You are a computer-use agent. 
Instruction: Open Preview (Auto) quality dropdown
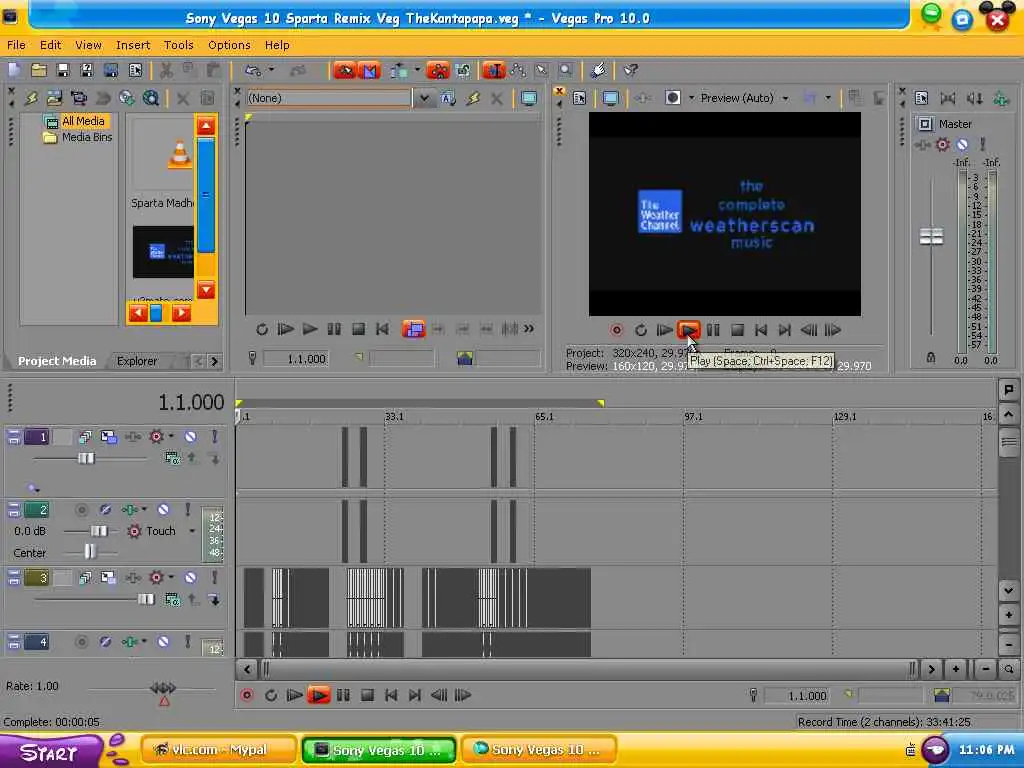coord(785,98)
